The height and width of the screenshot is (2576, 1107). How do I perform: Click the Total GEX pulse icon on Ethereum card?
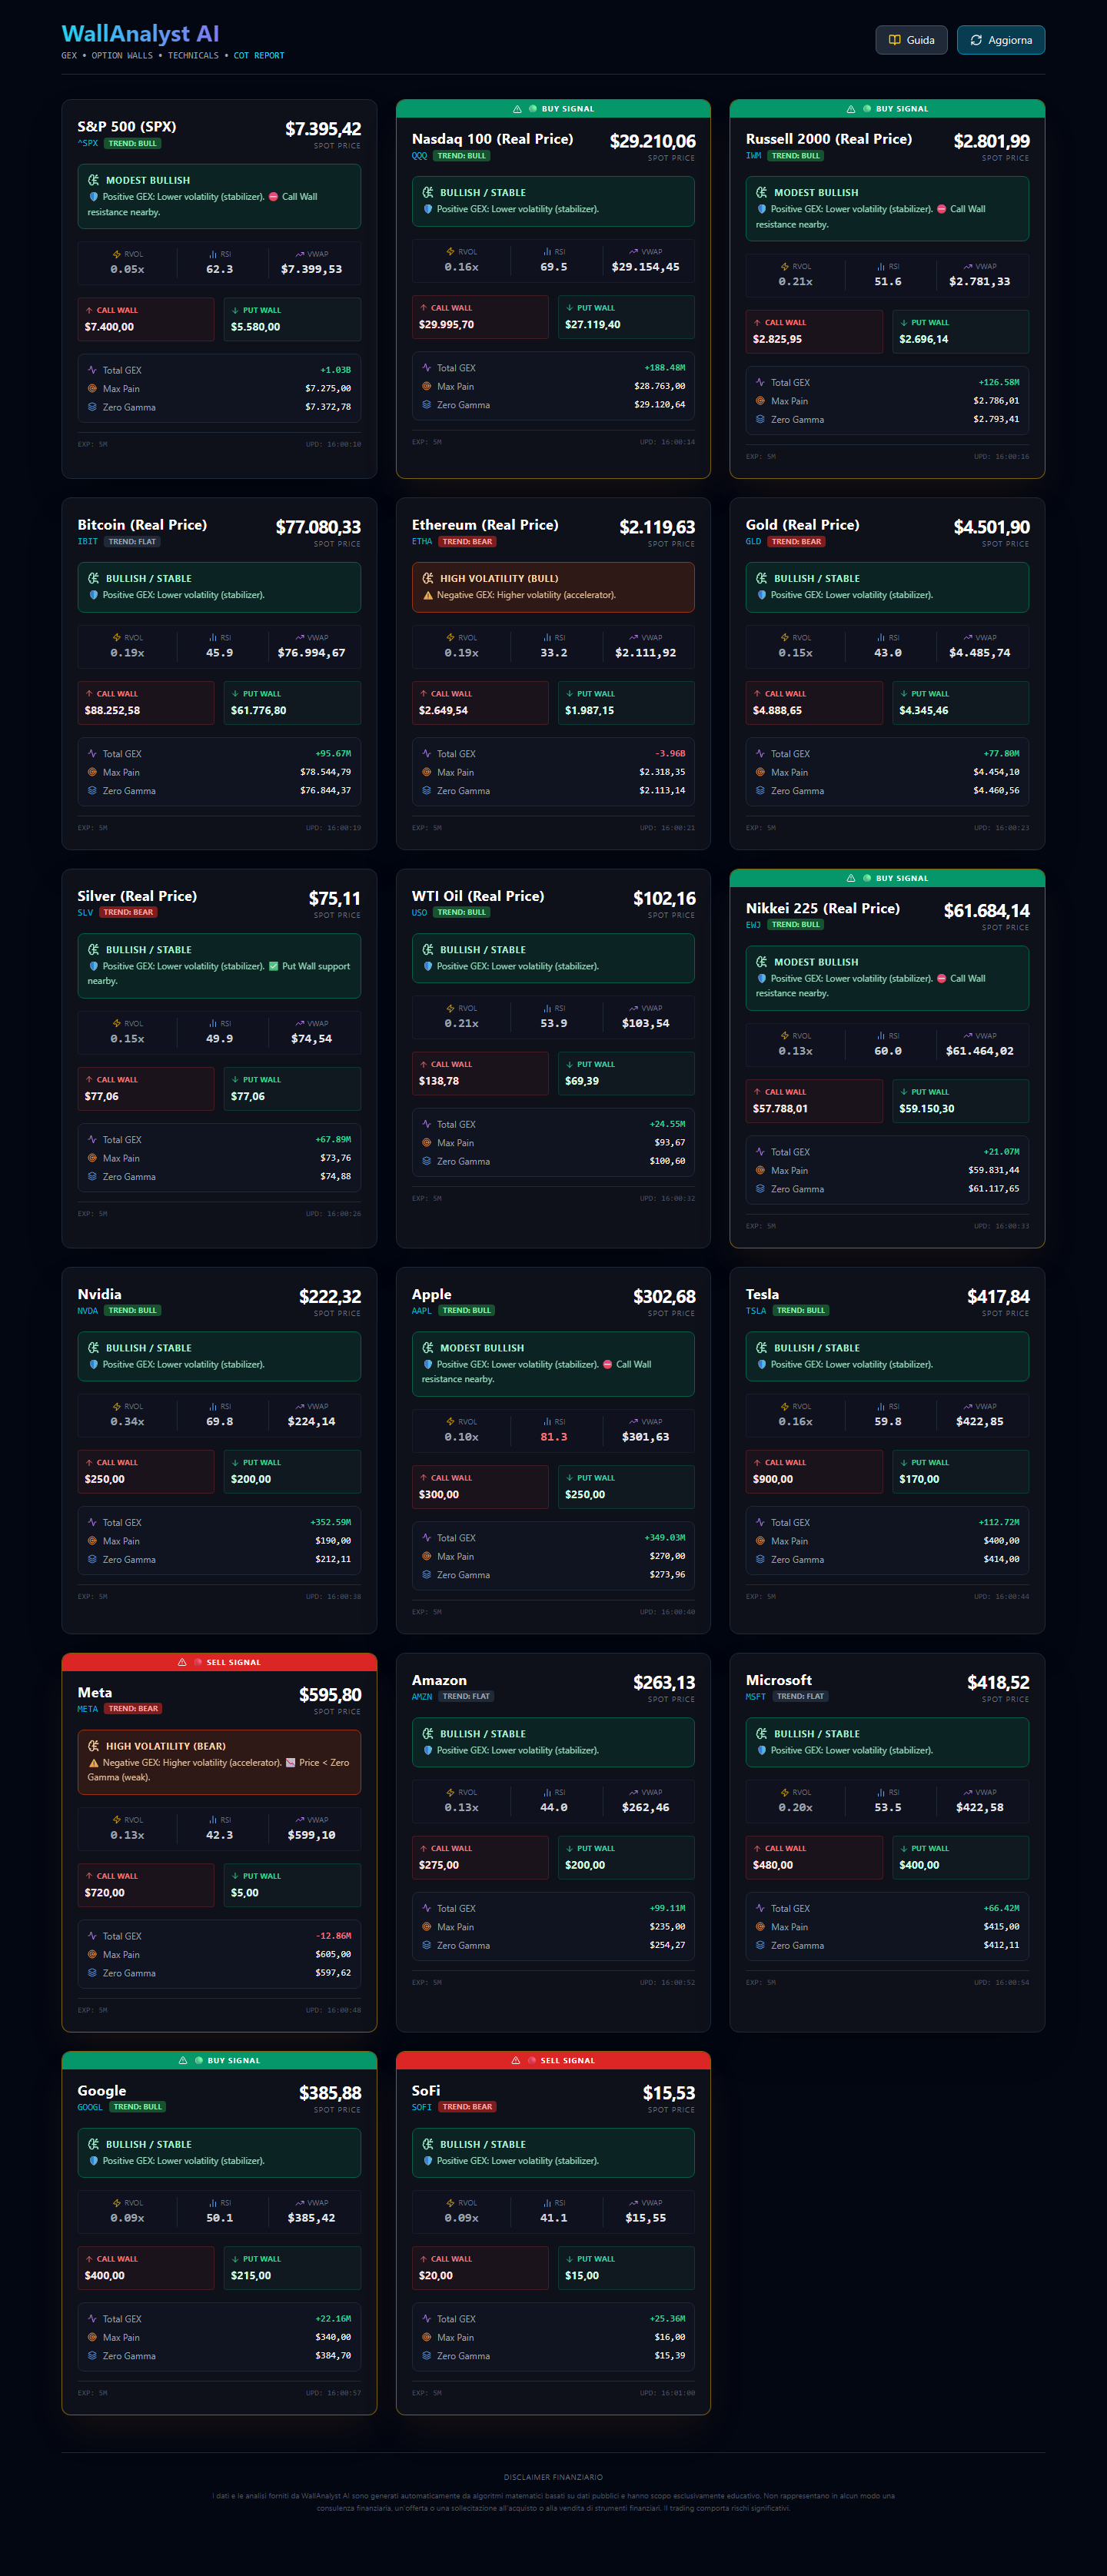426,754
